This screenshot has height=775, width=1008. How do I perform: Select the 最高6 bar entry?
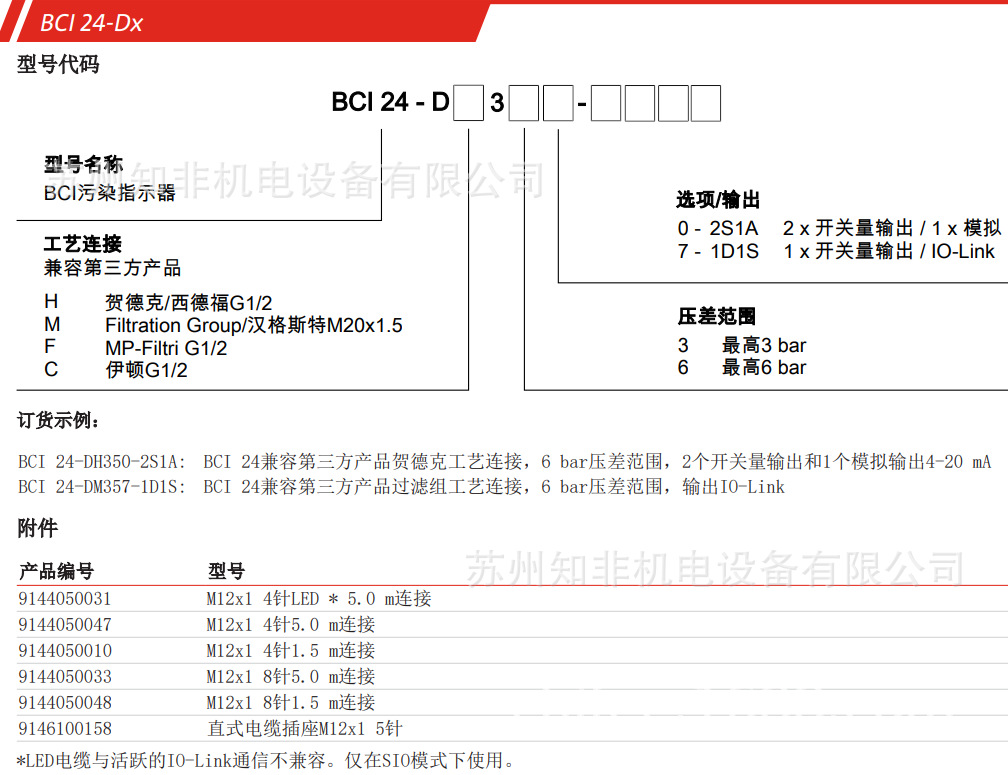pyautogui.click(x=764, y=368)
